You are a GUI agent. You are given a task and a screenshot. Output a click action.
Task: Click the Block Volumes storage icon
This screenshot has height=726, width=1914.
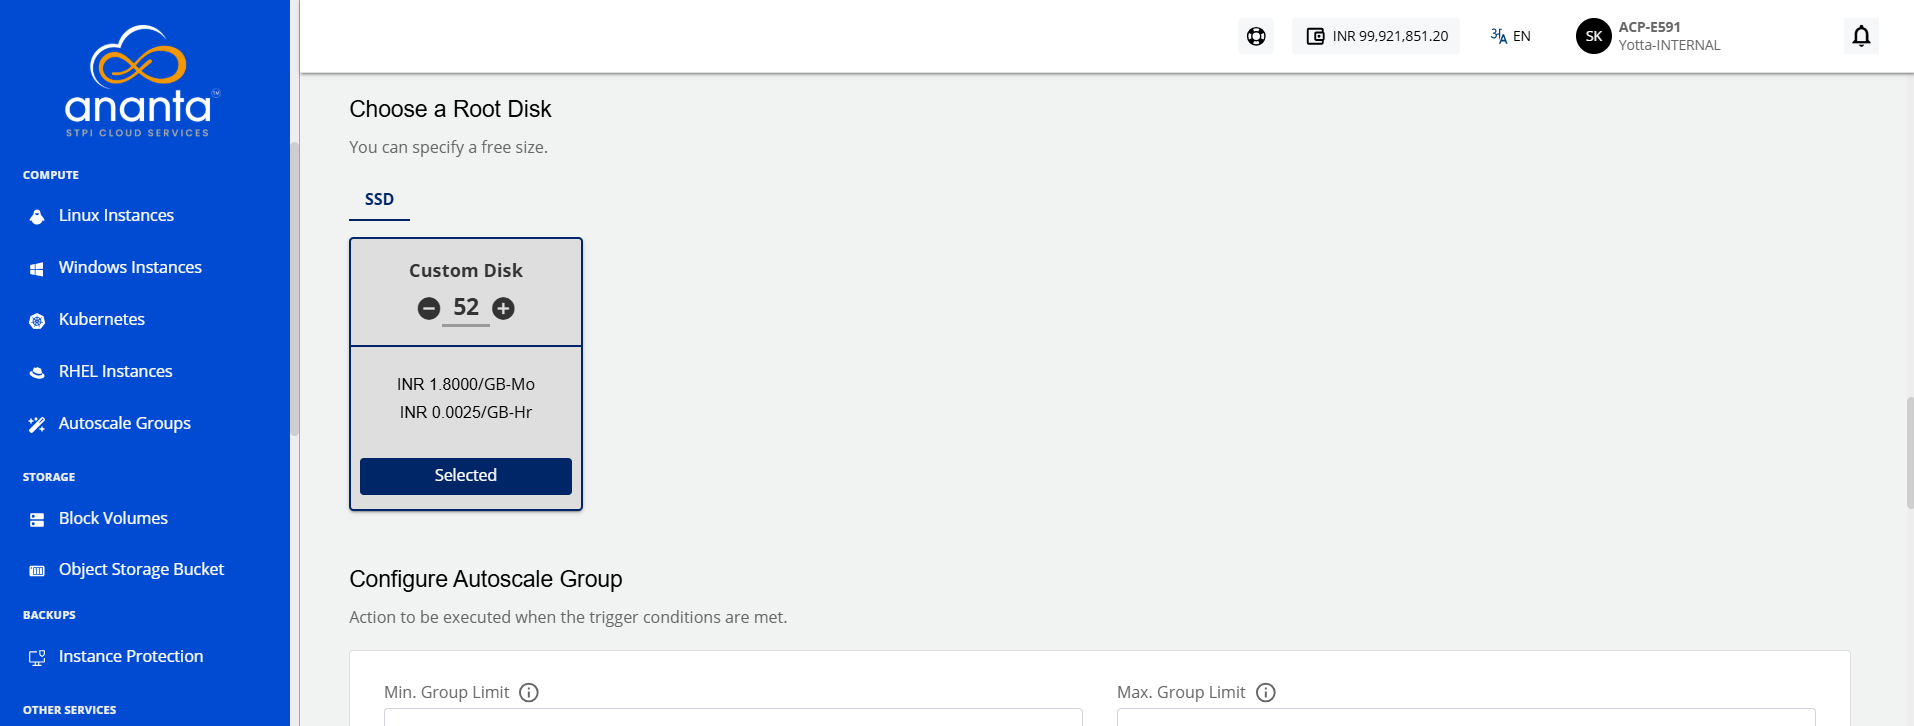[x=37, y=519]
